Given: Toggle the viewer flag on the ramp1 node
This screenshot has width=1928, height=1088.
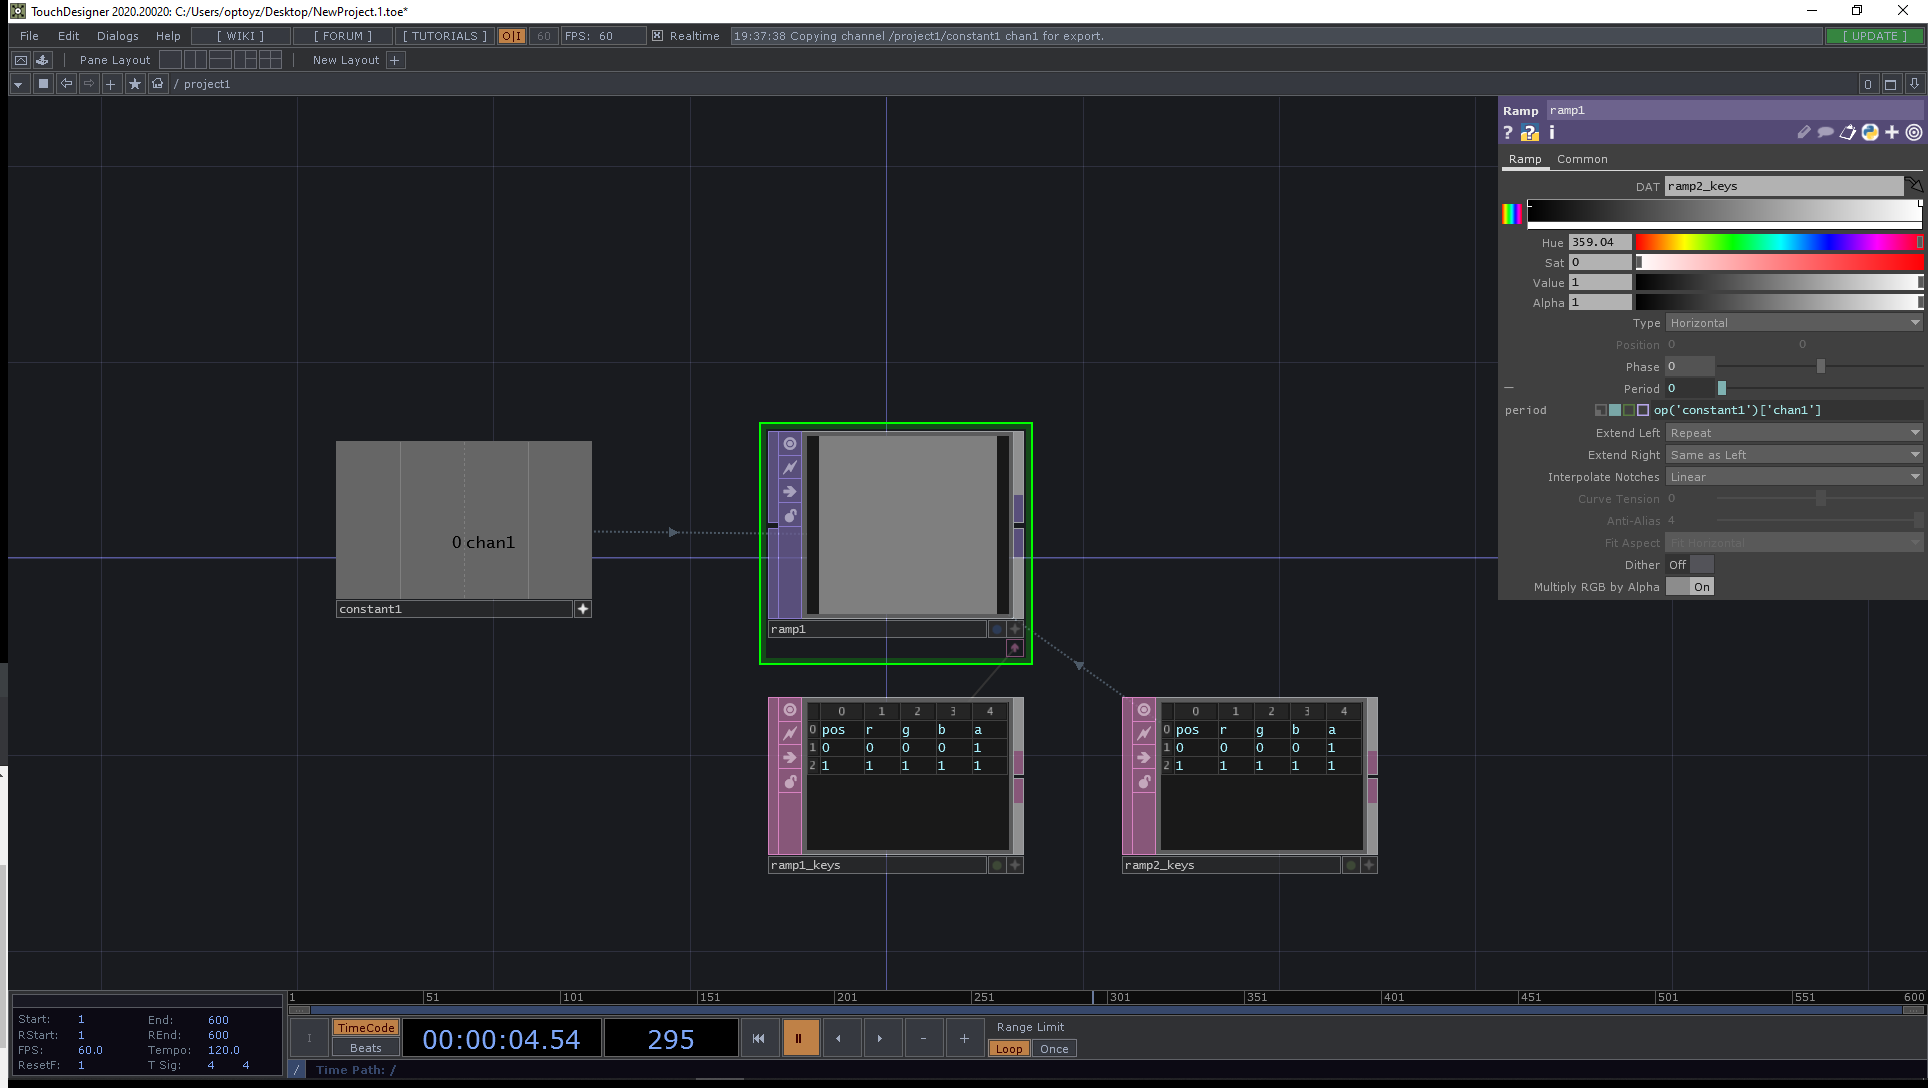Looking at the screenshot, I should (790, 443).
